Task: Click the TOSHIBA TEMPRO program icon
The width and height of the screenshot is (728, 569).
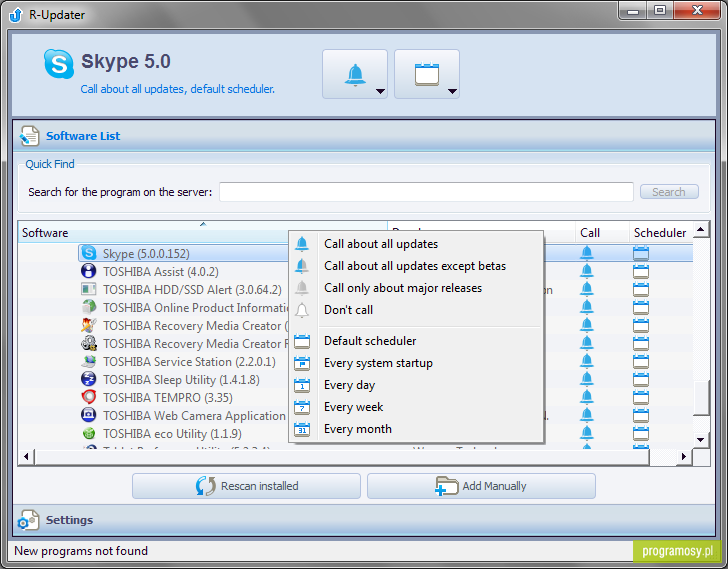Action: pos(88,397)
